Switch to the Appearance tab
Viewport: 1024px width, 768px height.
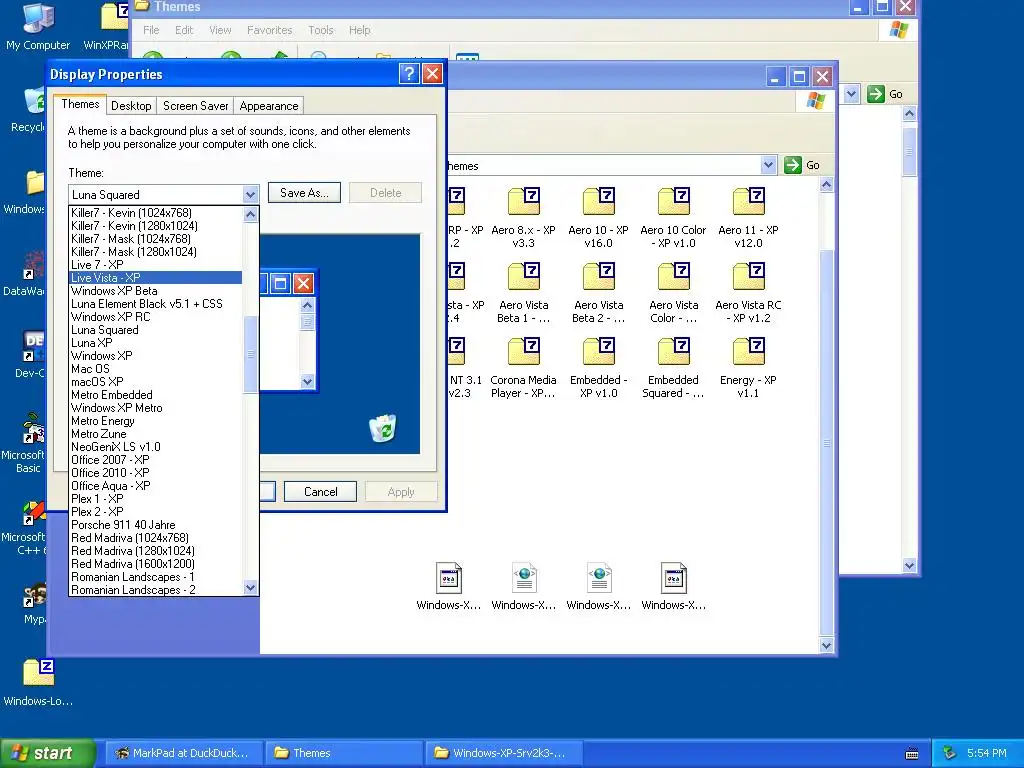click(268, 106)
